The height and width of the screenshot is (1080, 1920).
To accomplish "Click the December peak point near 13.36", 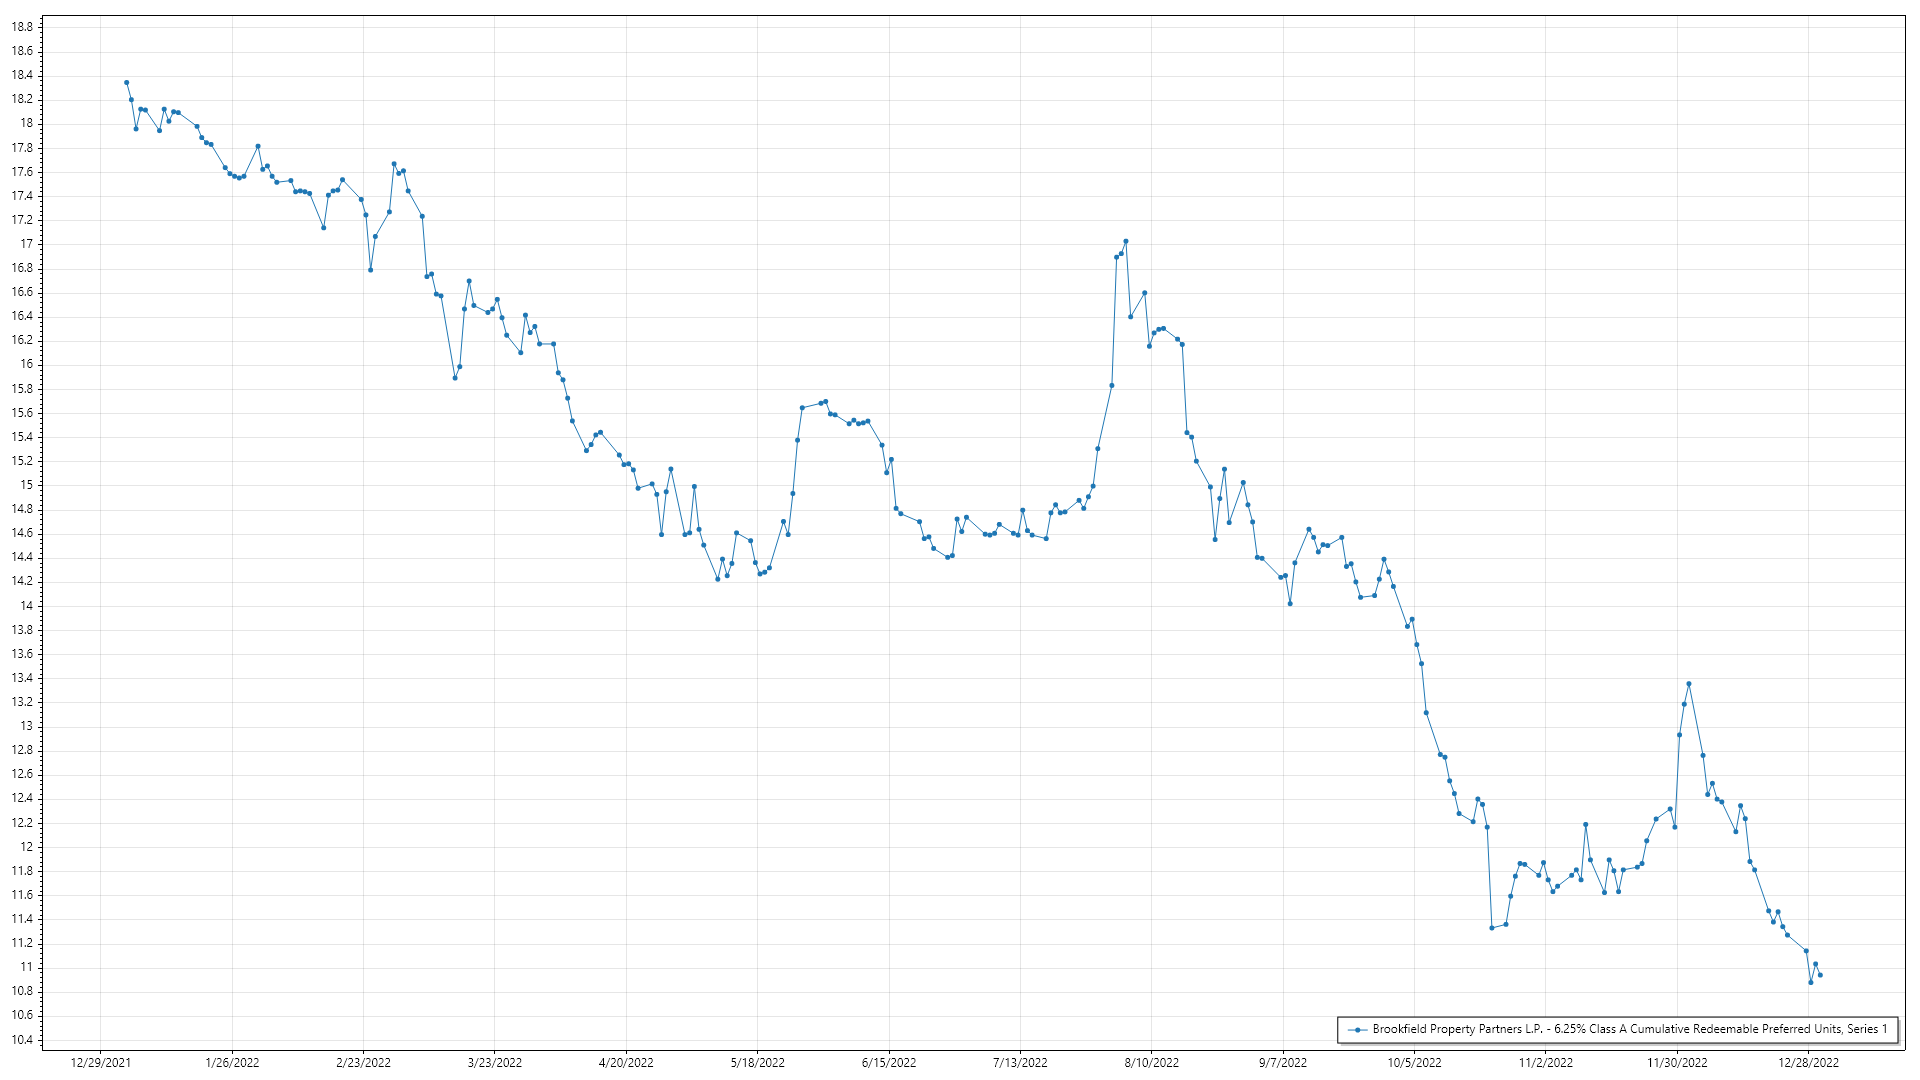I will [x=1688, y=684].
